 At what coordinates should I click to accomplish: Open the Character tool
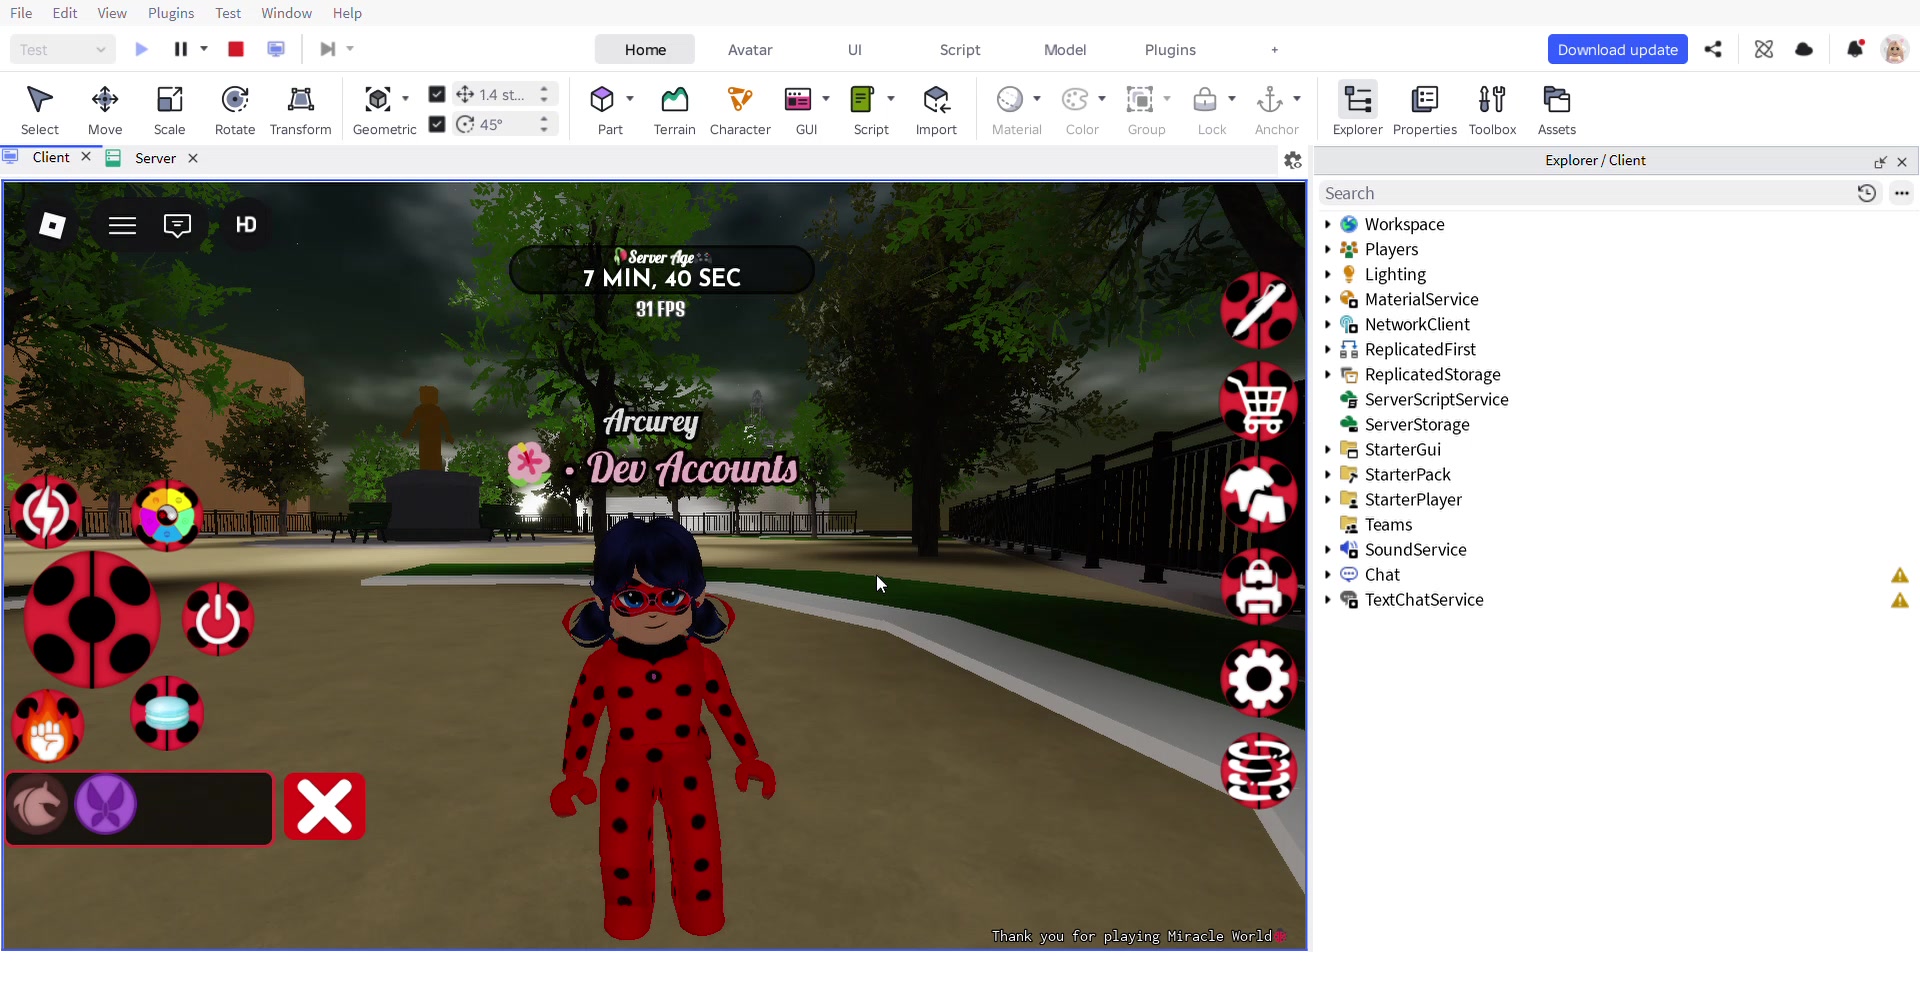click(740, 110)
